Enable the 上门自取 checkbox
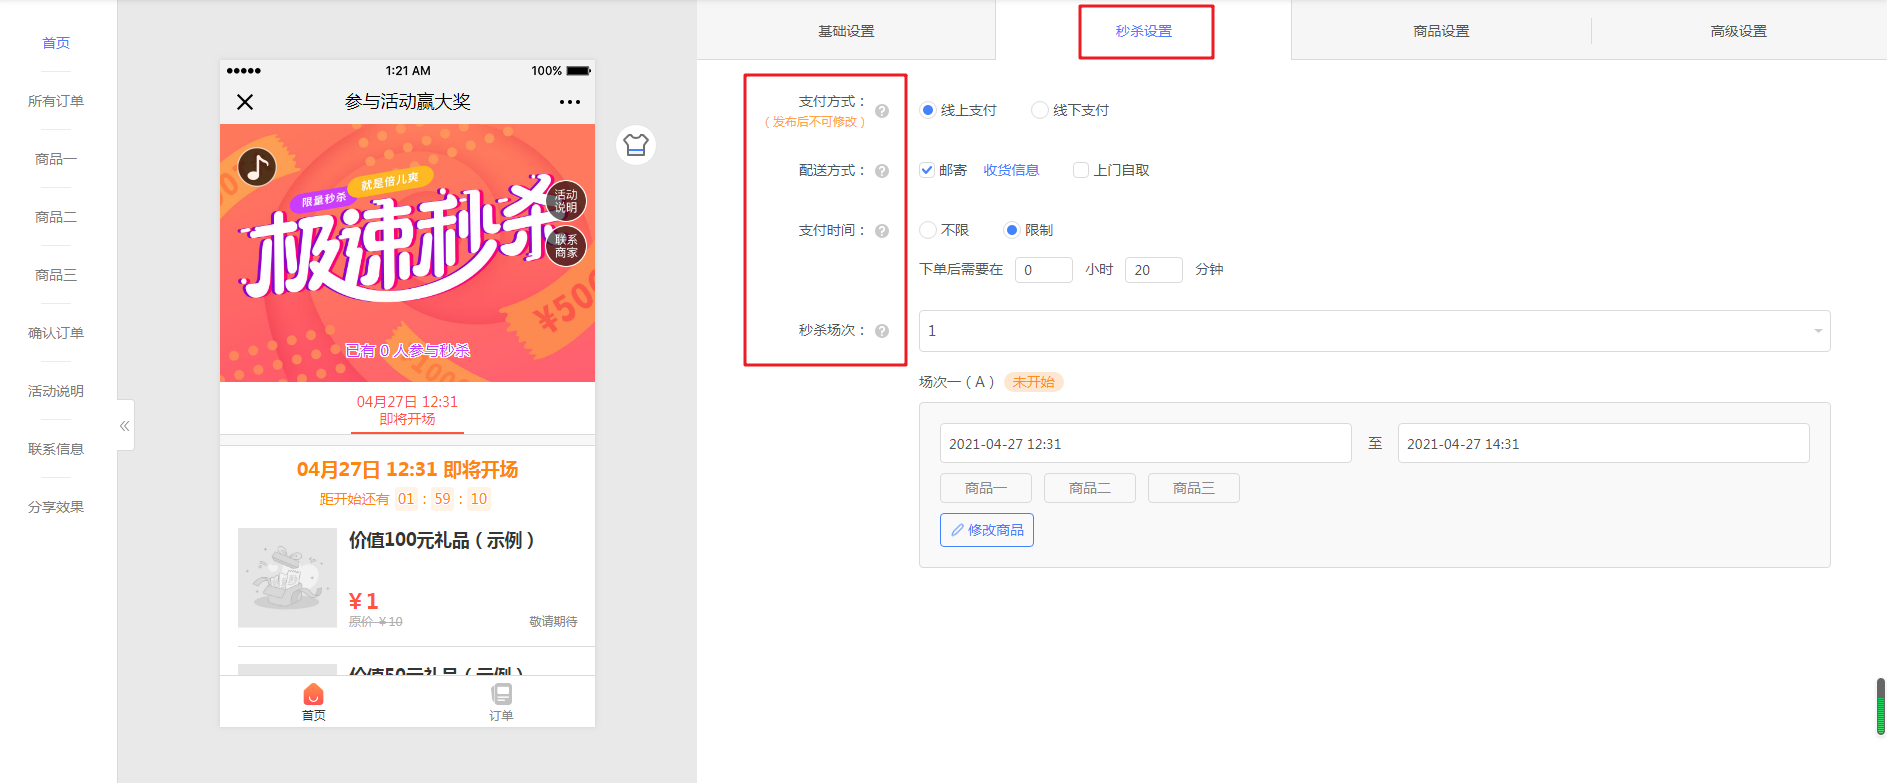 pos(1081,170)
